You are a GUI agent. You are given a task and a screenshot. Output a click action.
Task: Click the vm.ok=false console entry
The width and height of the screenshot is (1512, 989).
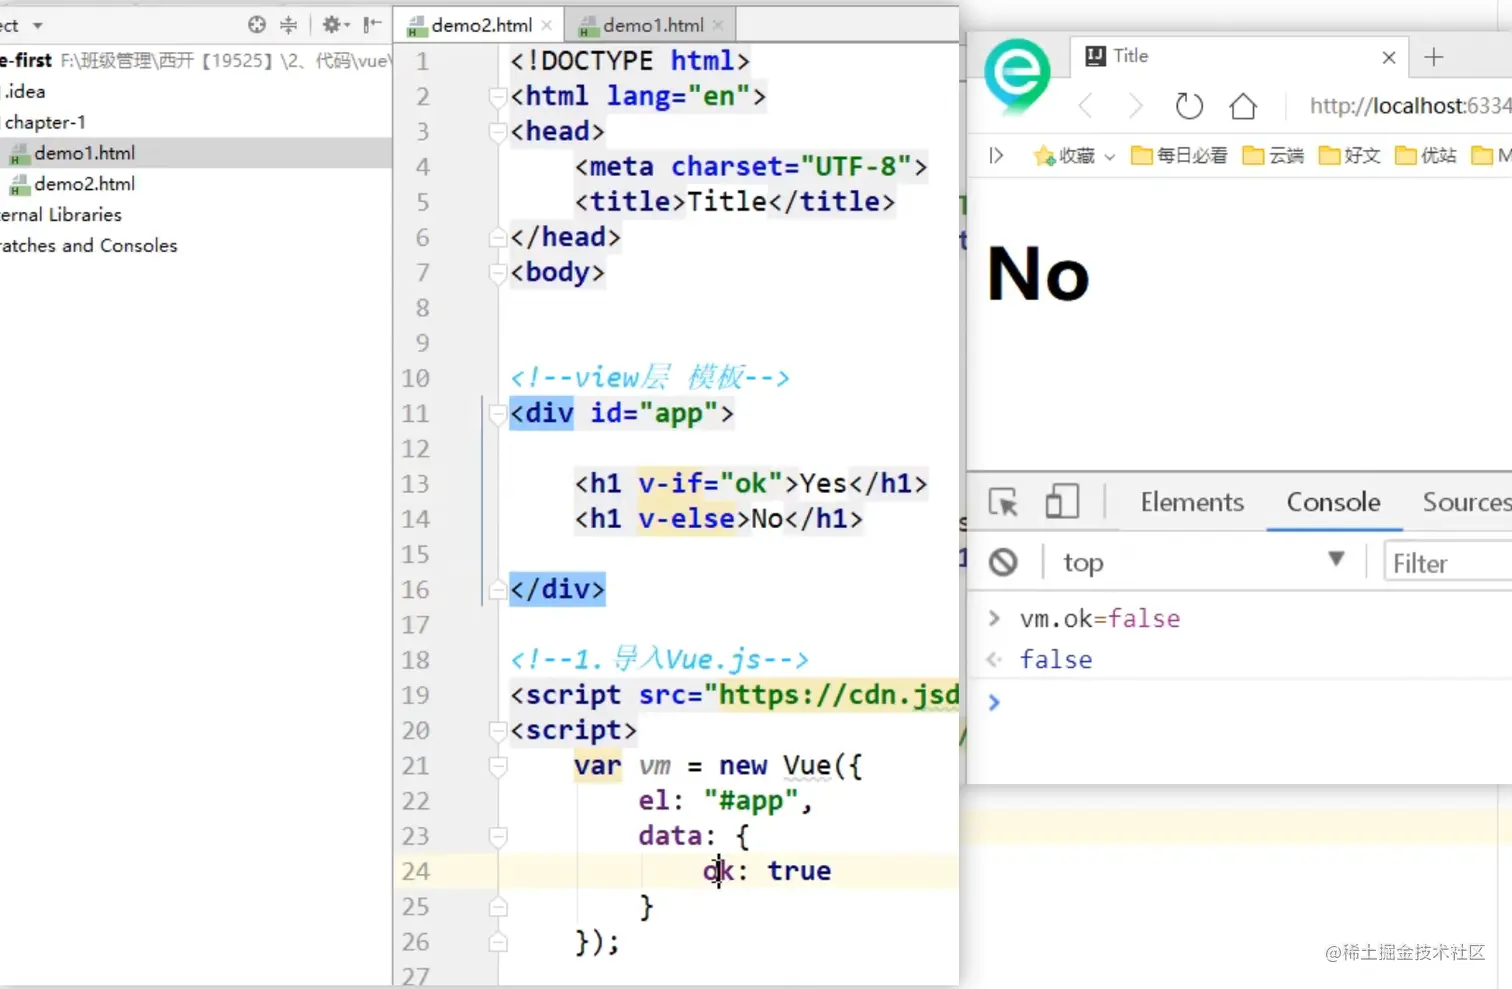pos(1100,619)
